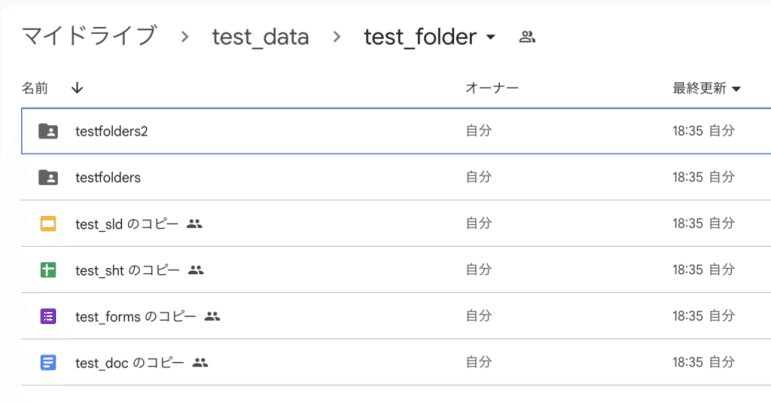Click the testfolders shared folder icon
The width and height of the screenshot is (771, 402).
(48, 177)
